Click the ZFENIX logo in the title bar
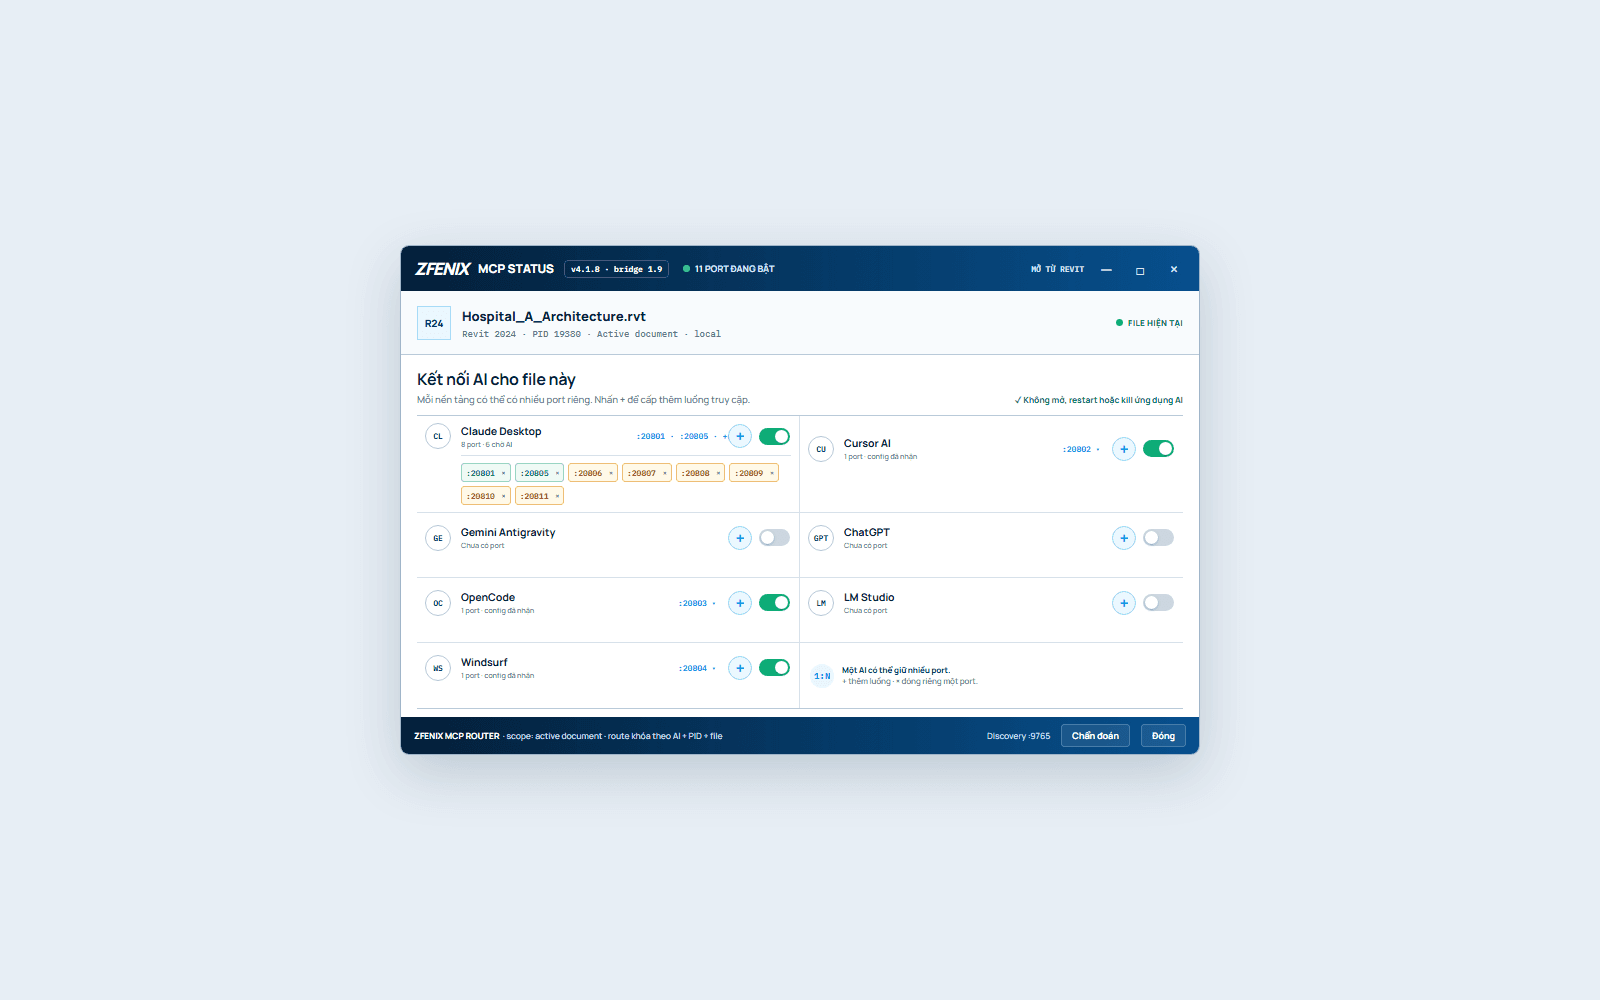This screenshot has width=1600, height=1000. click(x=443, y=269)
